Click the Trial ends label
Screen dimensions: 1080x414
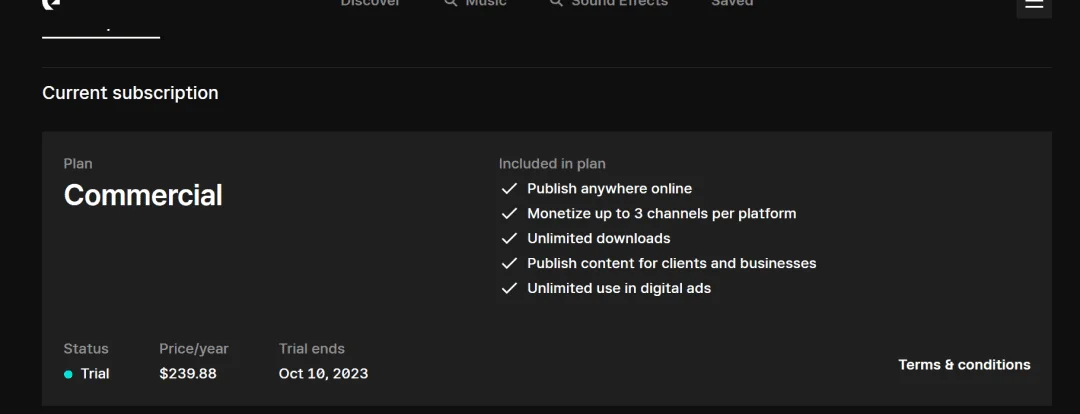coord(312,349)
